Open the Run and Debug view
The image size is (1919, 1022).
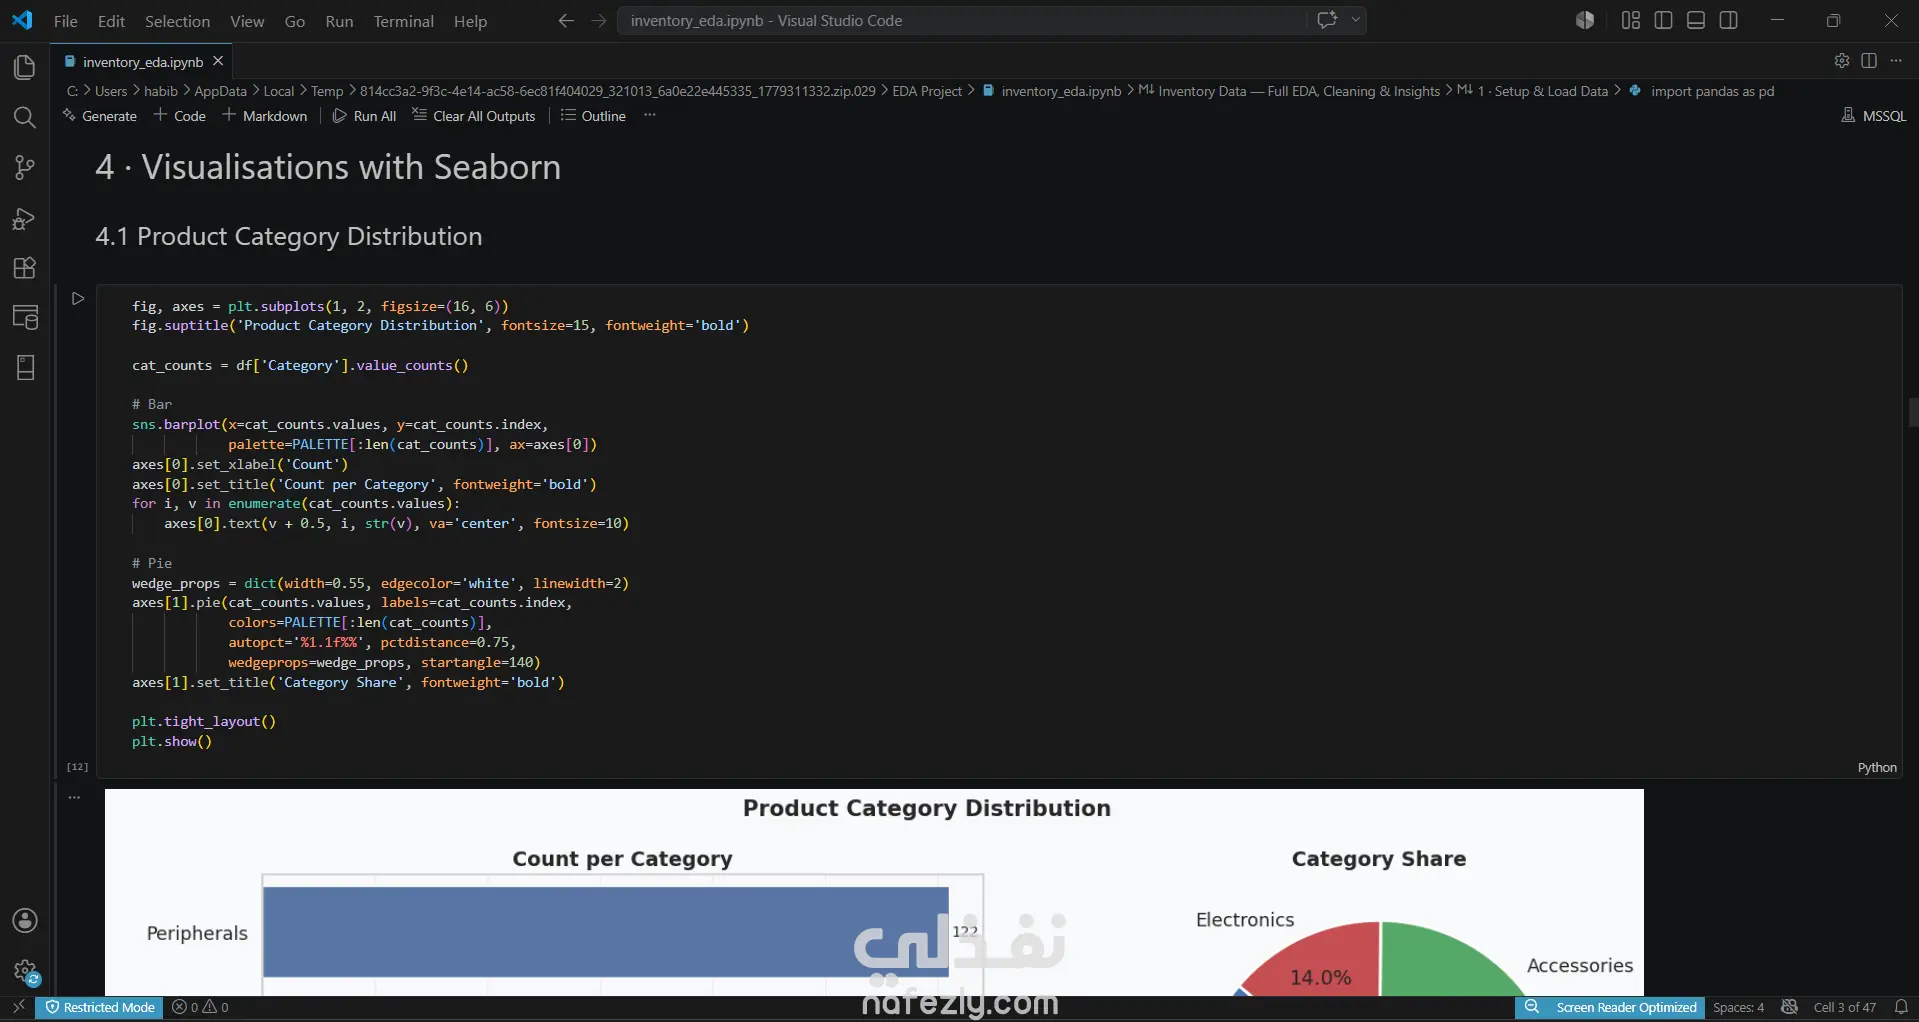[x=25, y=218]
